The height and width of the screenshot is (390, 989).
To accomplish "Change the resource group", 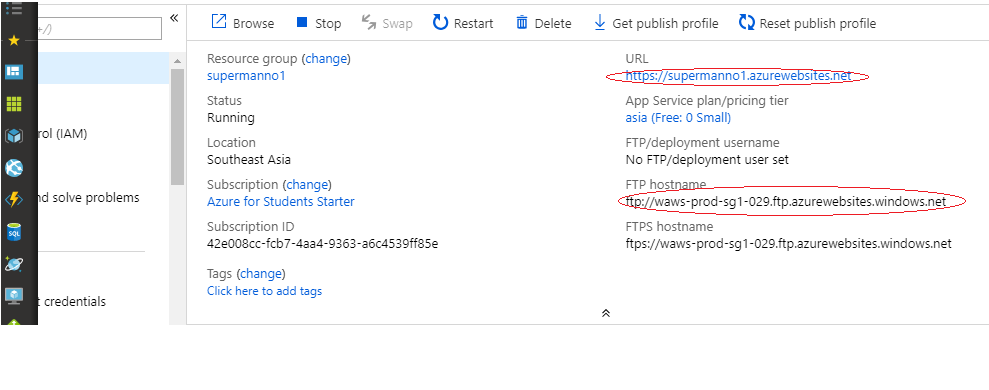I will point(326,59).
